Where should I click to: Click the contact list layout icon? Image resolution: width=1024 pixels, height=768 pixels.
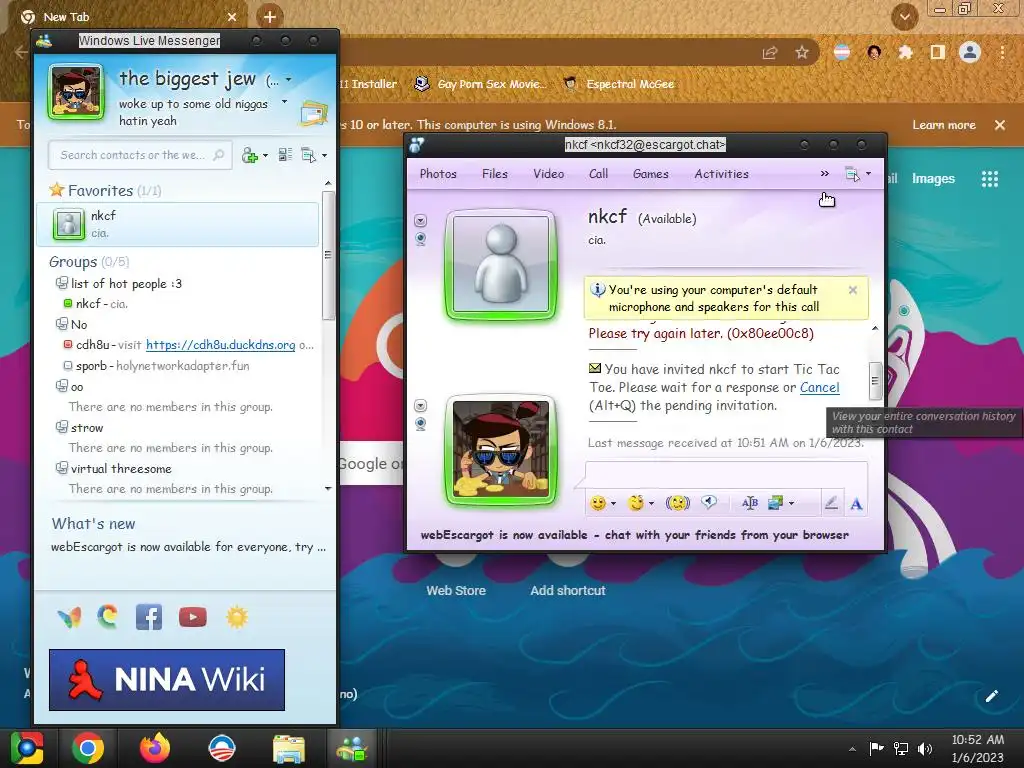click(x=285, y=155)
